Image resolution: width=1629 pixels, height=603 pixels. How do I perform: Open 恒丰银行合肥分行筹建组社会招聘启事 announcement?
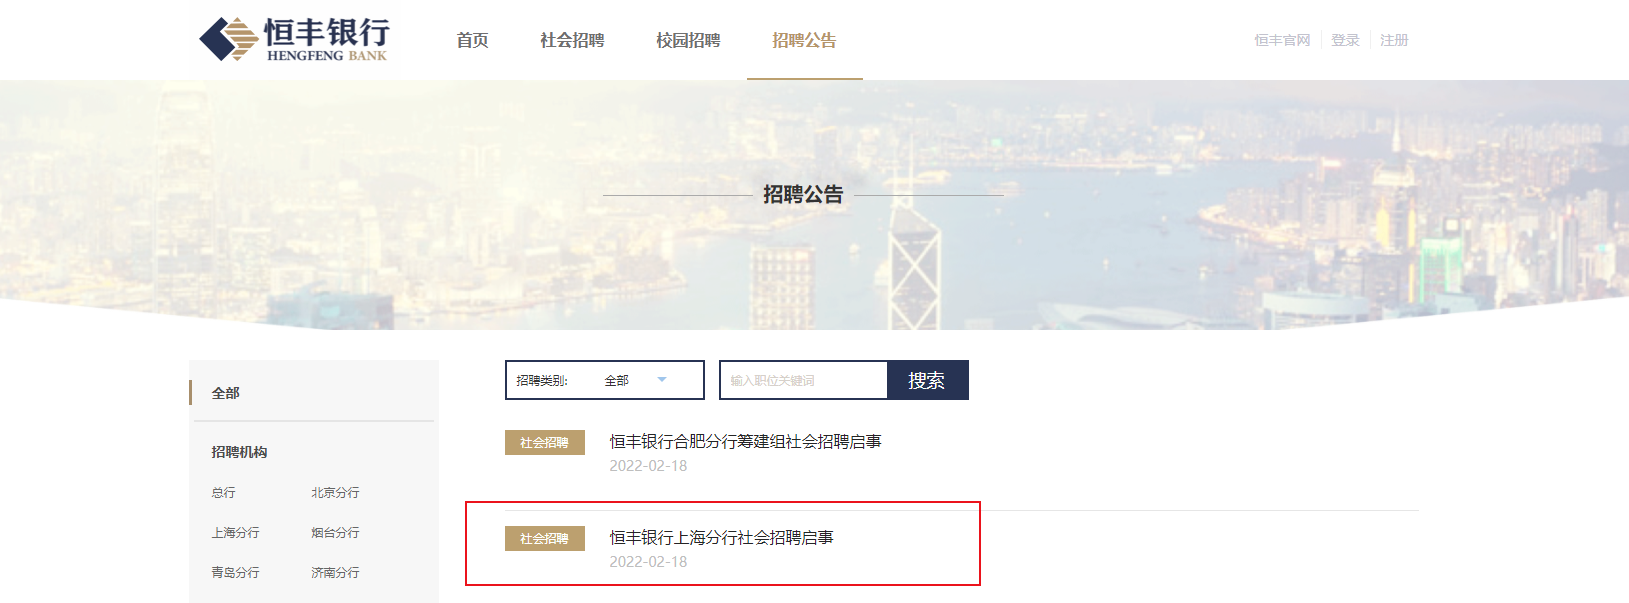click(745, 441)
